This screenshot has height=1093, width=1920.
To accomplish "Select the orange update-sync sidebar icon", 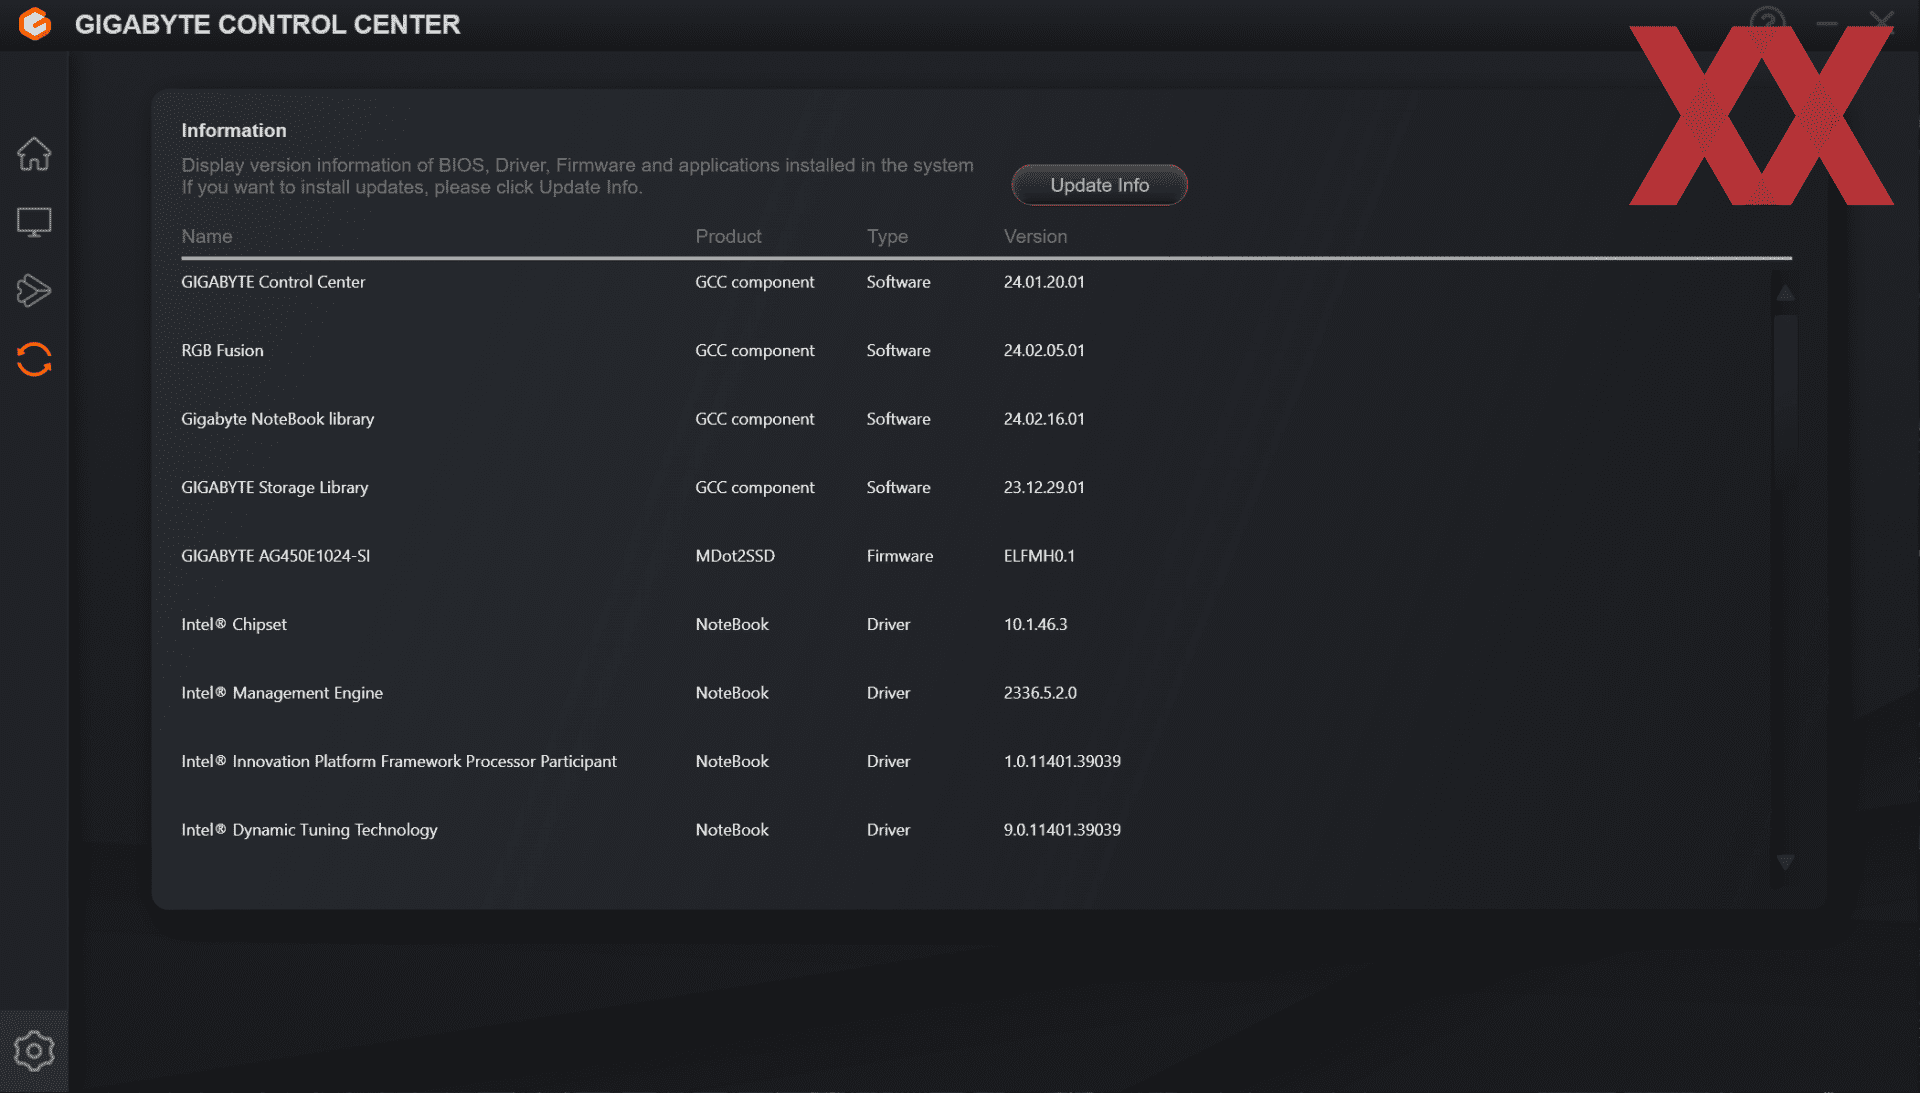I will (x=34, y=359).
